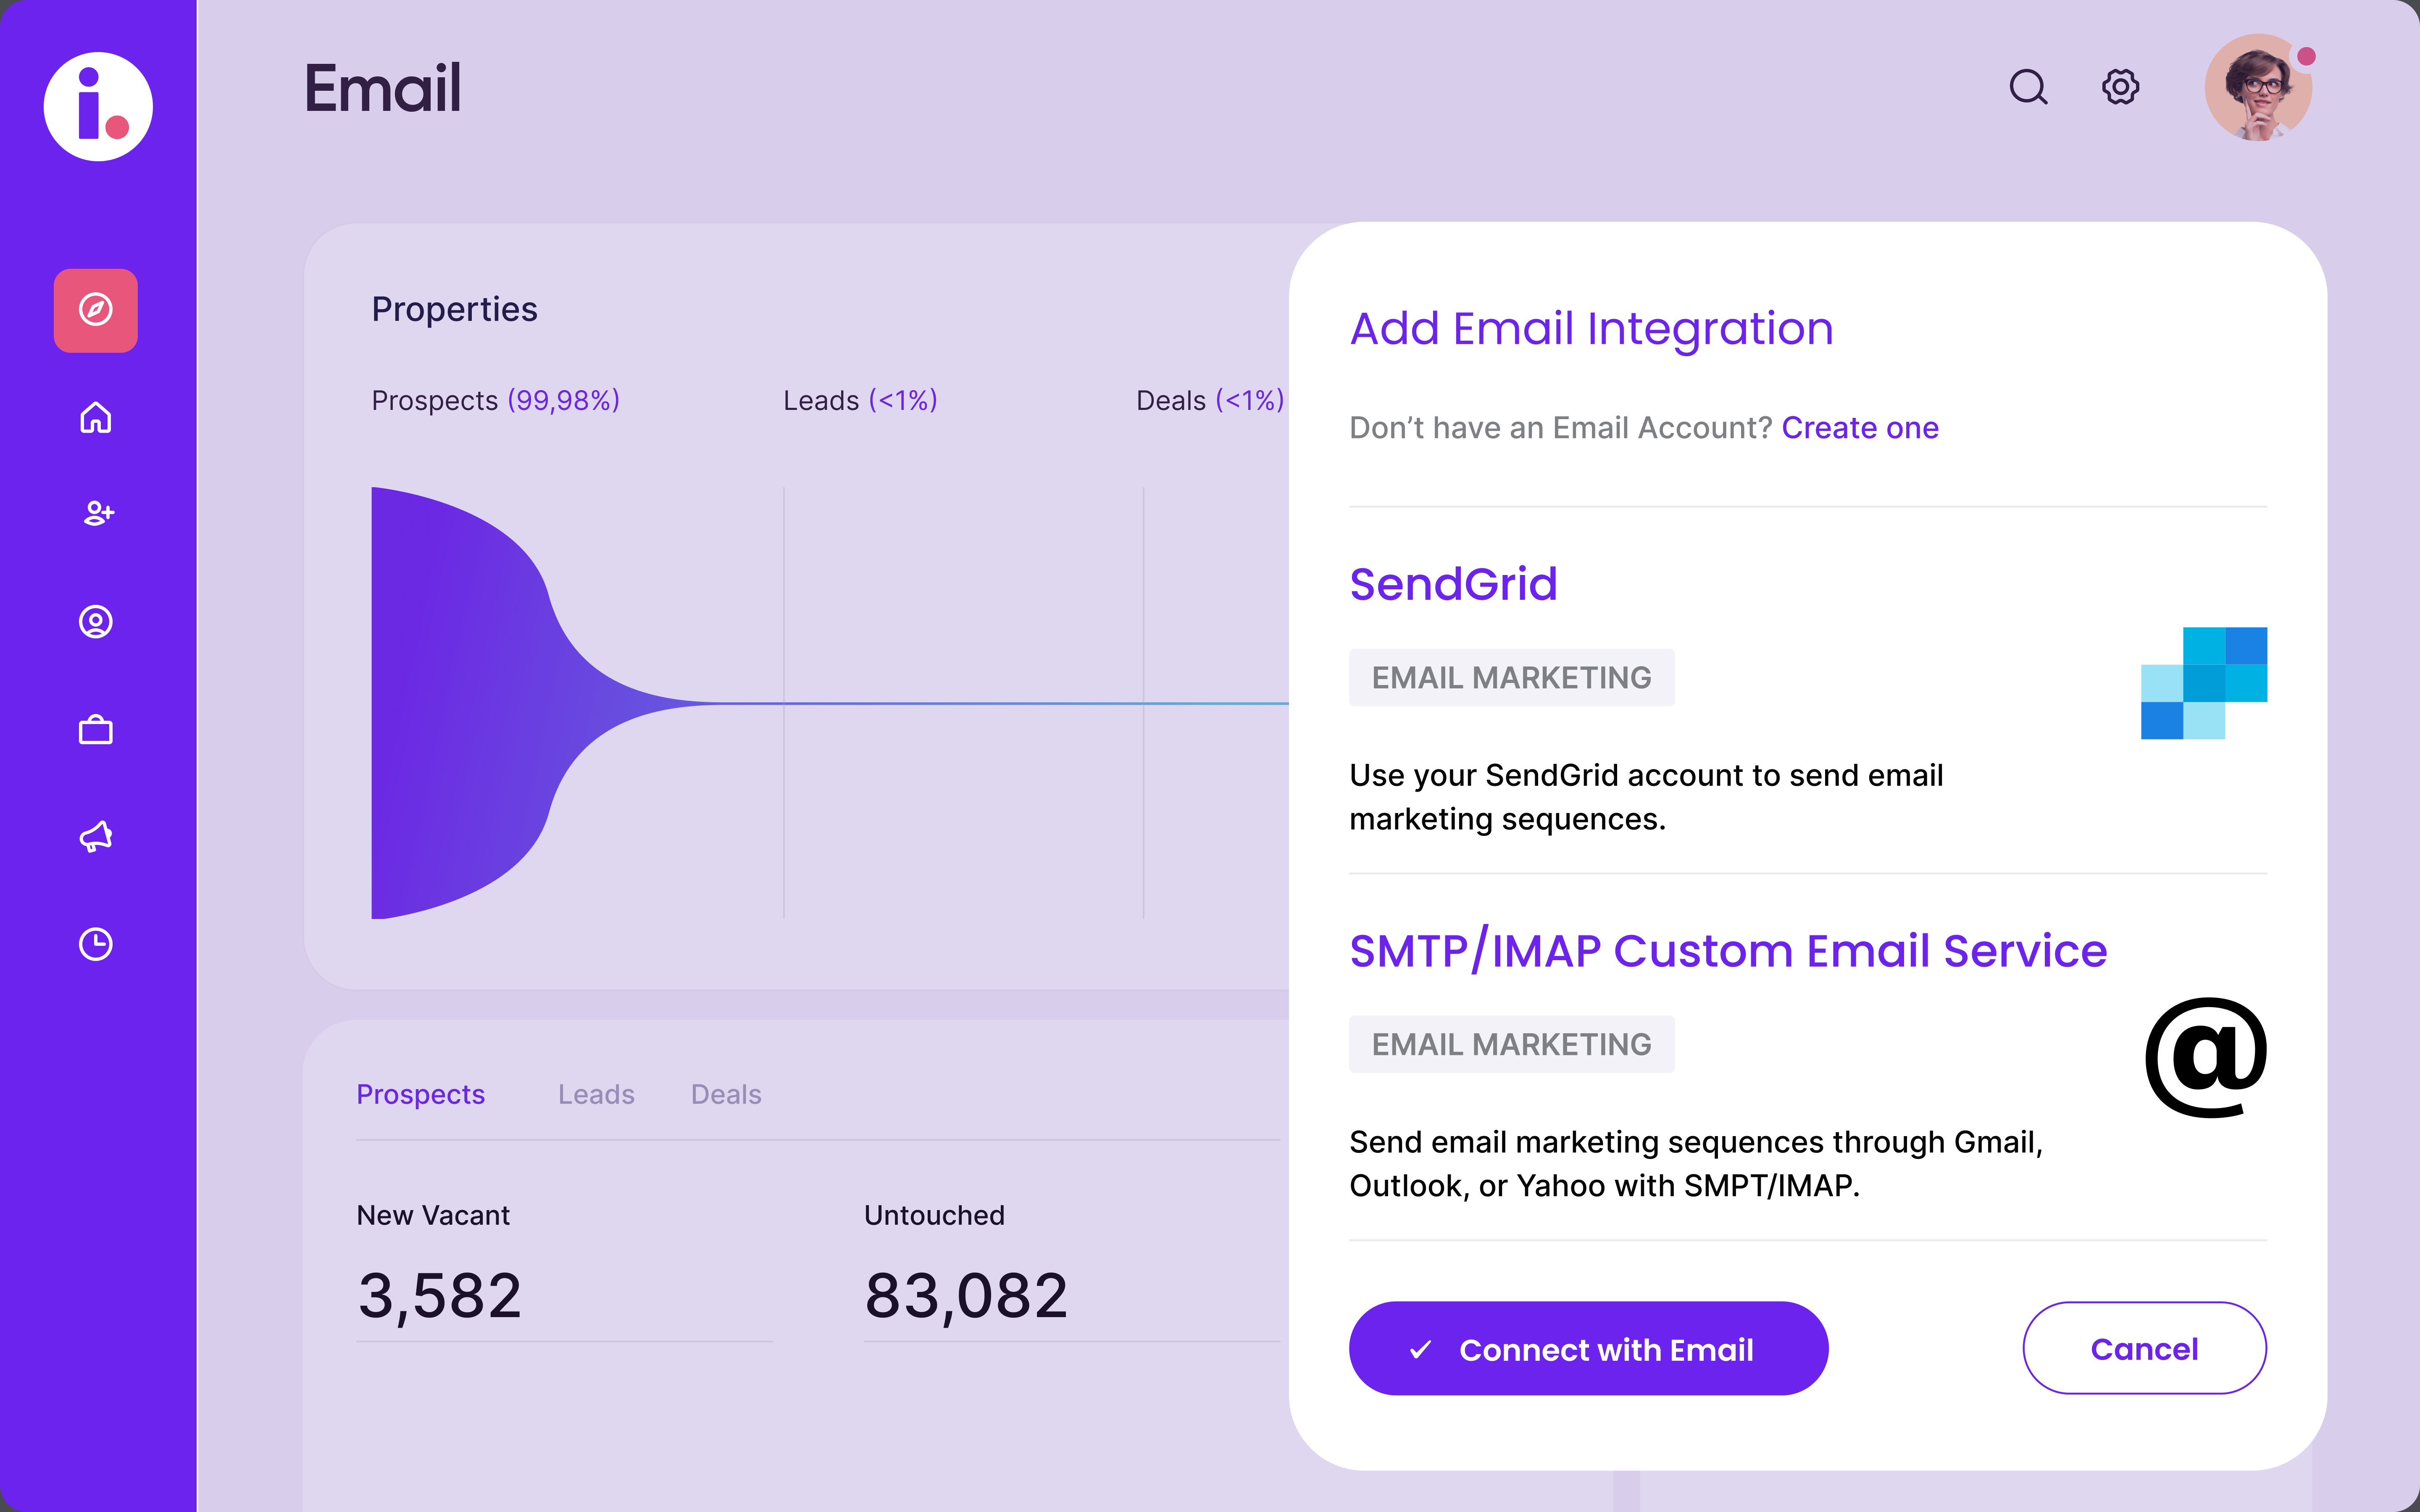
Task: Click the compass icon in sidebar
Action: (x=96, y=310)
